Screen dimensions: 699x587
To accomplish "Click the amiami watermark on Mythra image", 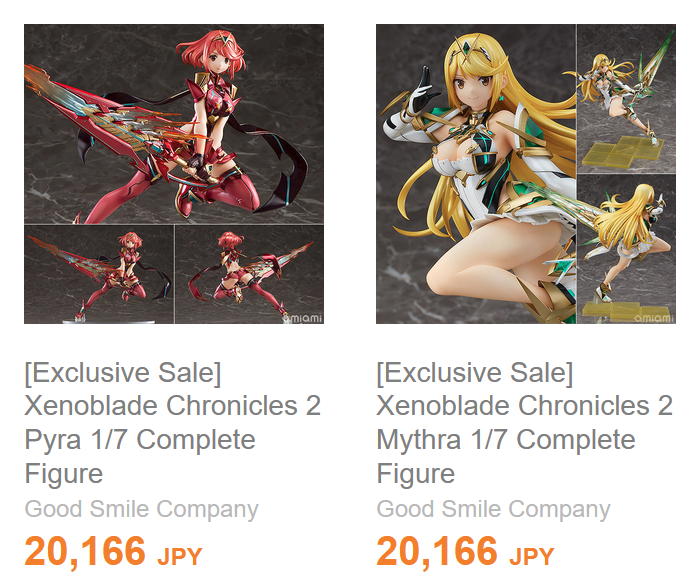I will [654, 318].
